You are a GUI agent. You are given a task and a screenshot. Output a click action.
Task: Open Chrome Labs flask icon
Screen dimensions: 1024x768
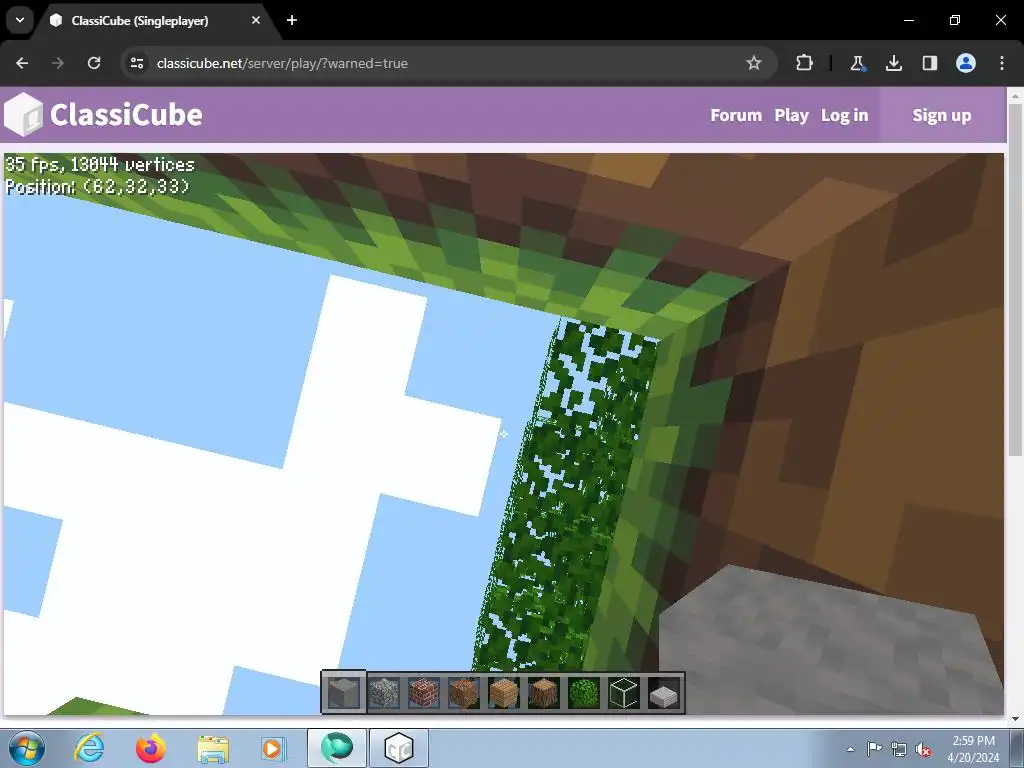point(857,63)
